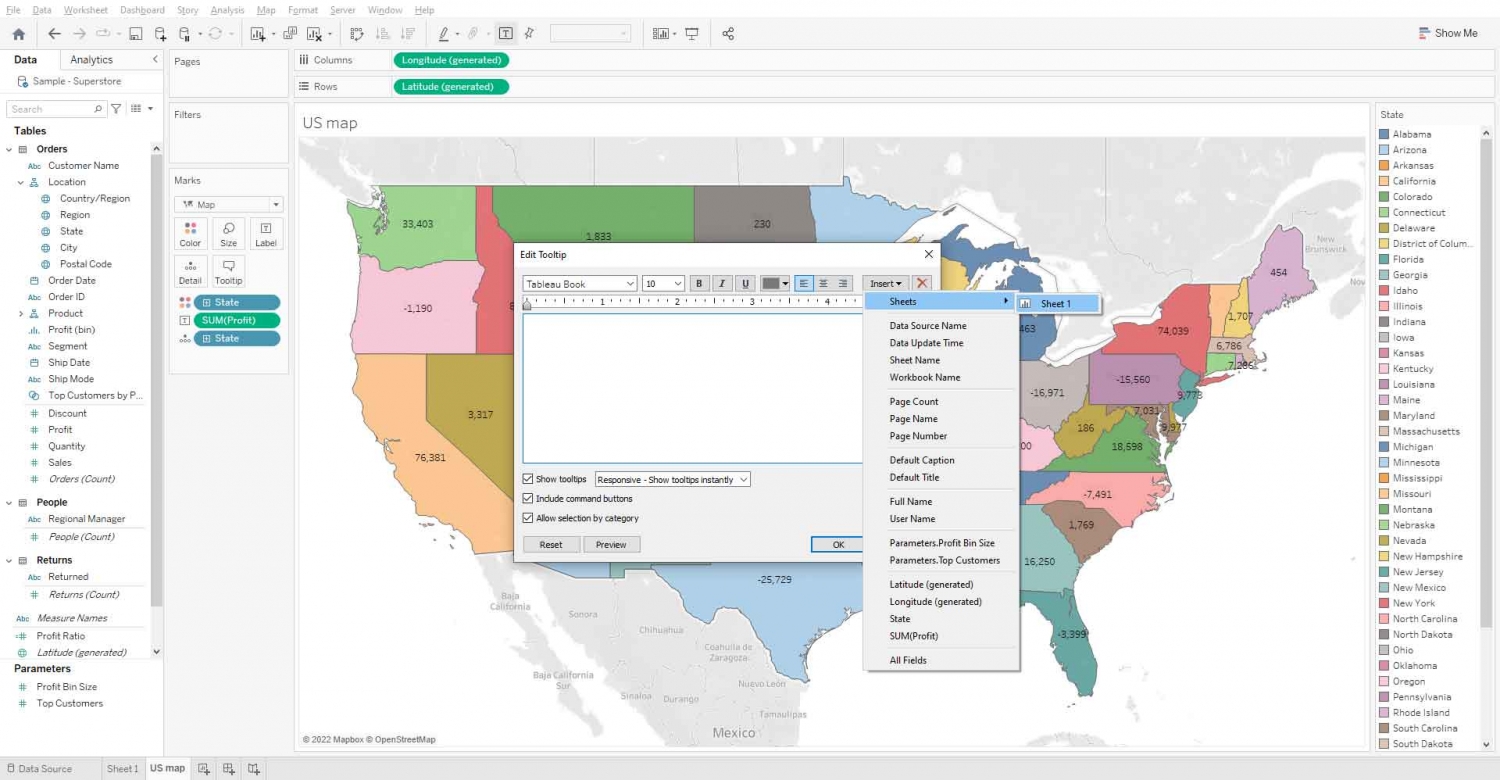Click the Sort Ascending toolbar icon

click(x=383, y=33)
